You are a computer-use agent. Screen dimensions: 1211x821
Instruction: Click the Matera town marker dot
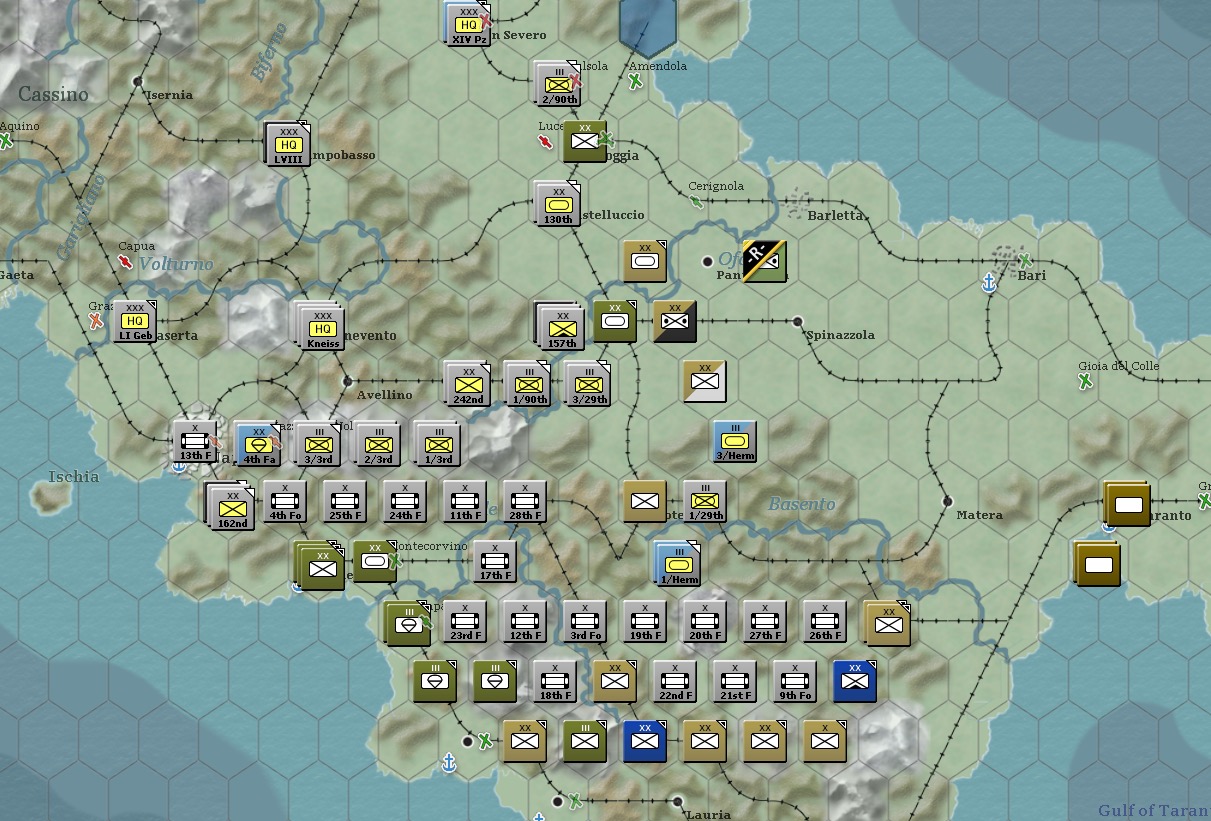[x=947, y=501]
